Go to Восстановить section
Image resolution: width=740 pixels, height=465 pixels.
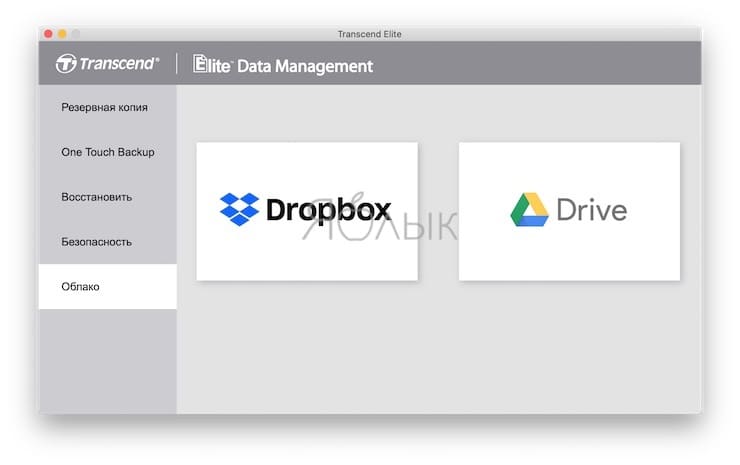click(108, 197)
